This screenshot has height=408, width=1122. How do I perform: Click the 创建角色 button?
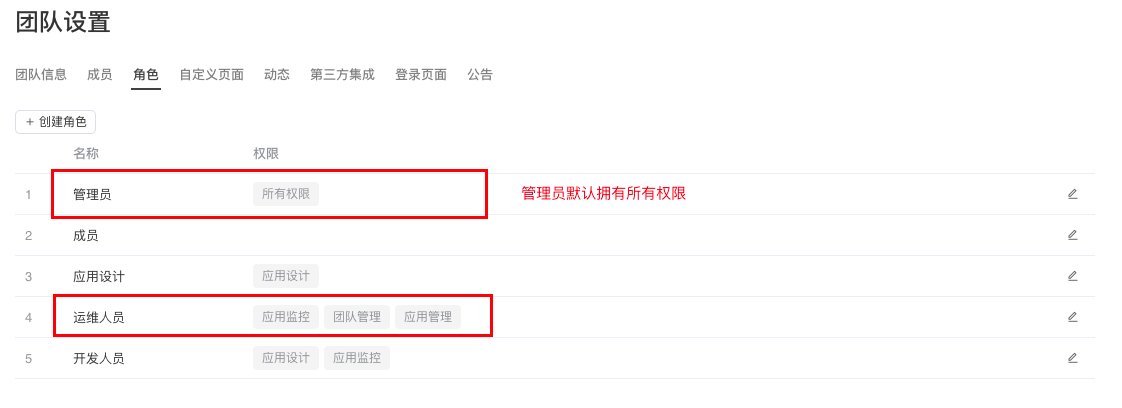[x=56, y=122]
